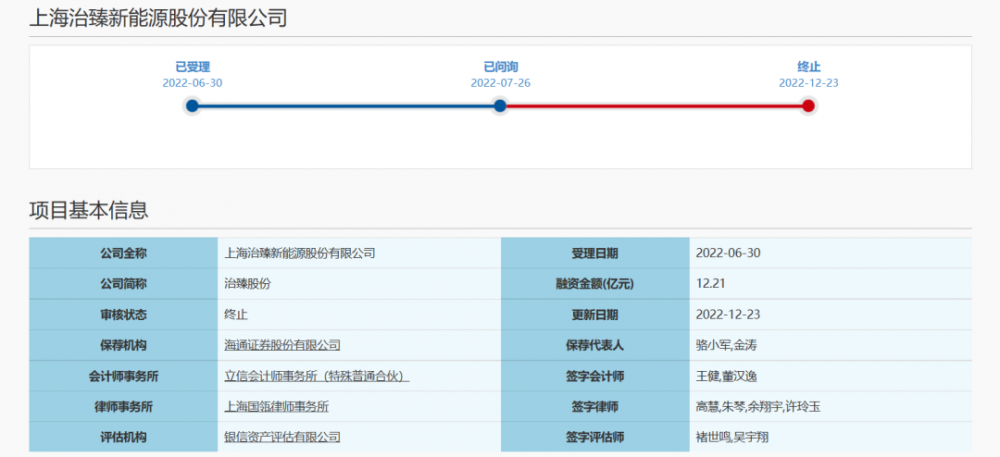Select the 已问询 stage label
The image size is (1000, 457).
(x=500, y=67)
